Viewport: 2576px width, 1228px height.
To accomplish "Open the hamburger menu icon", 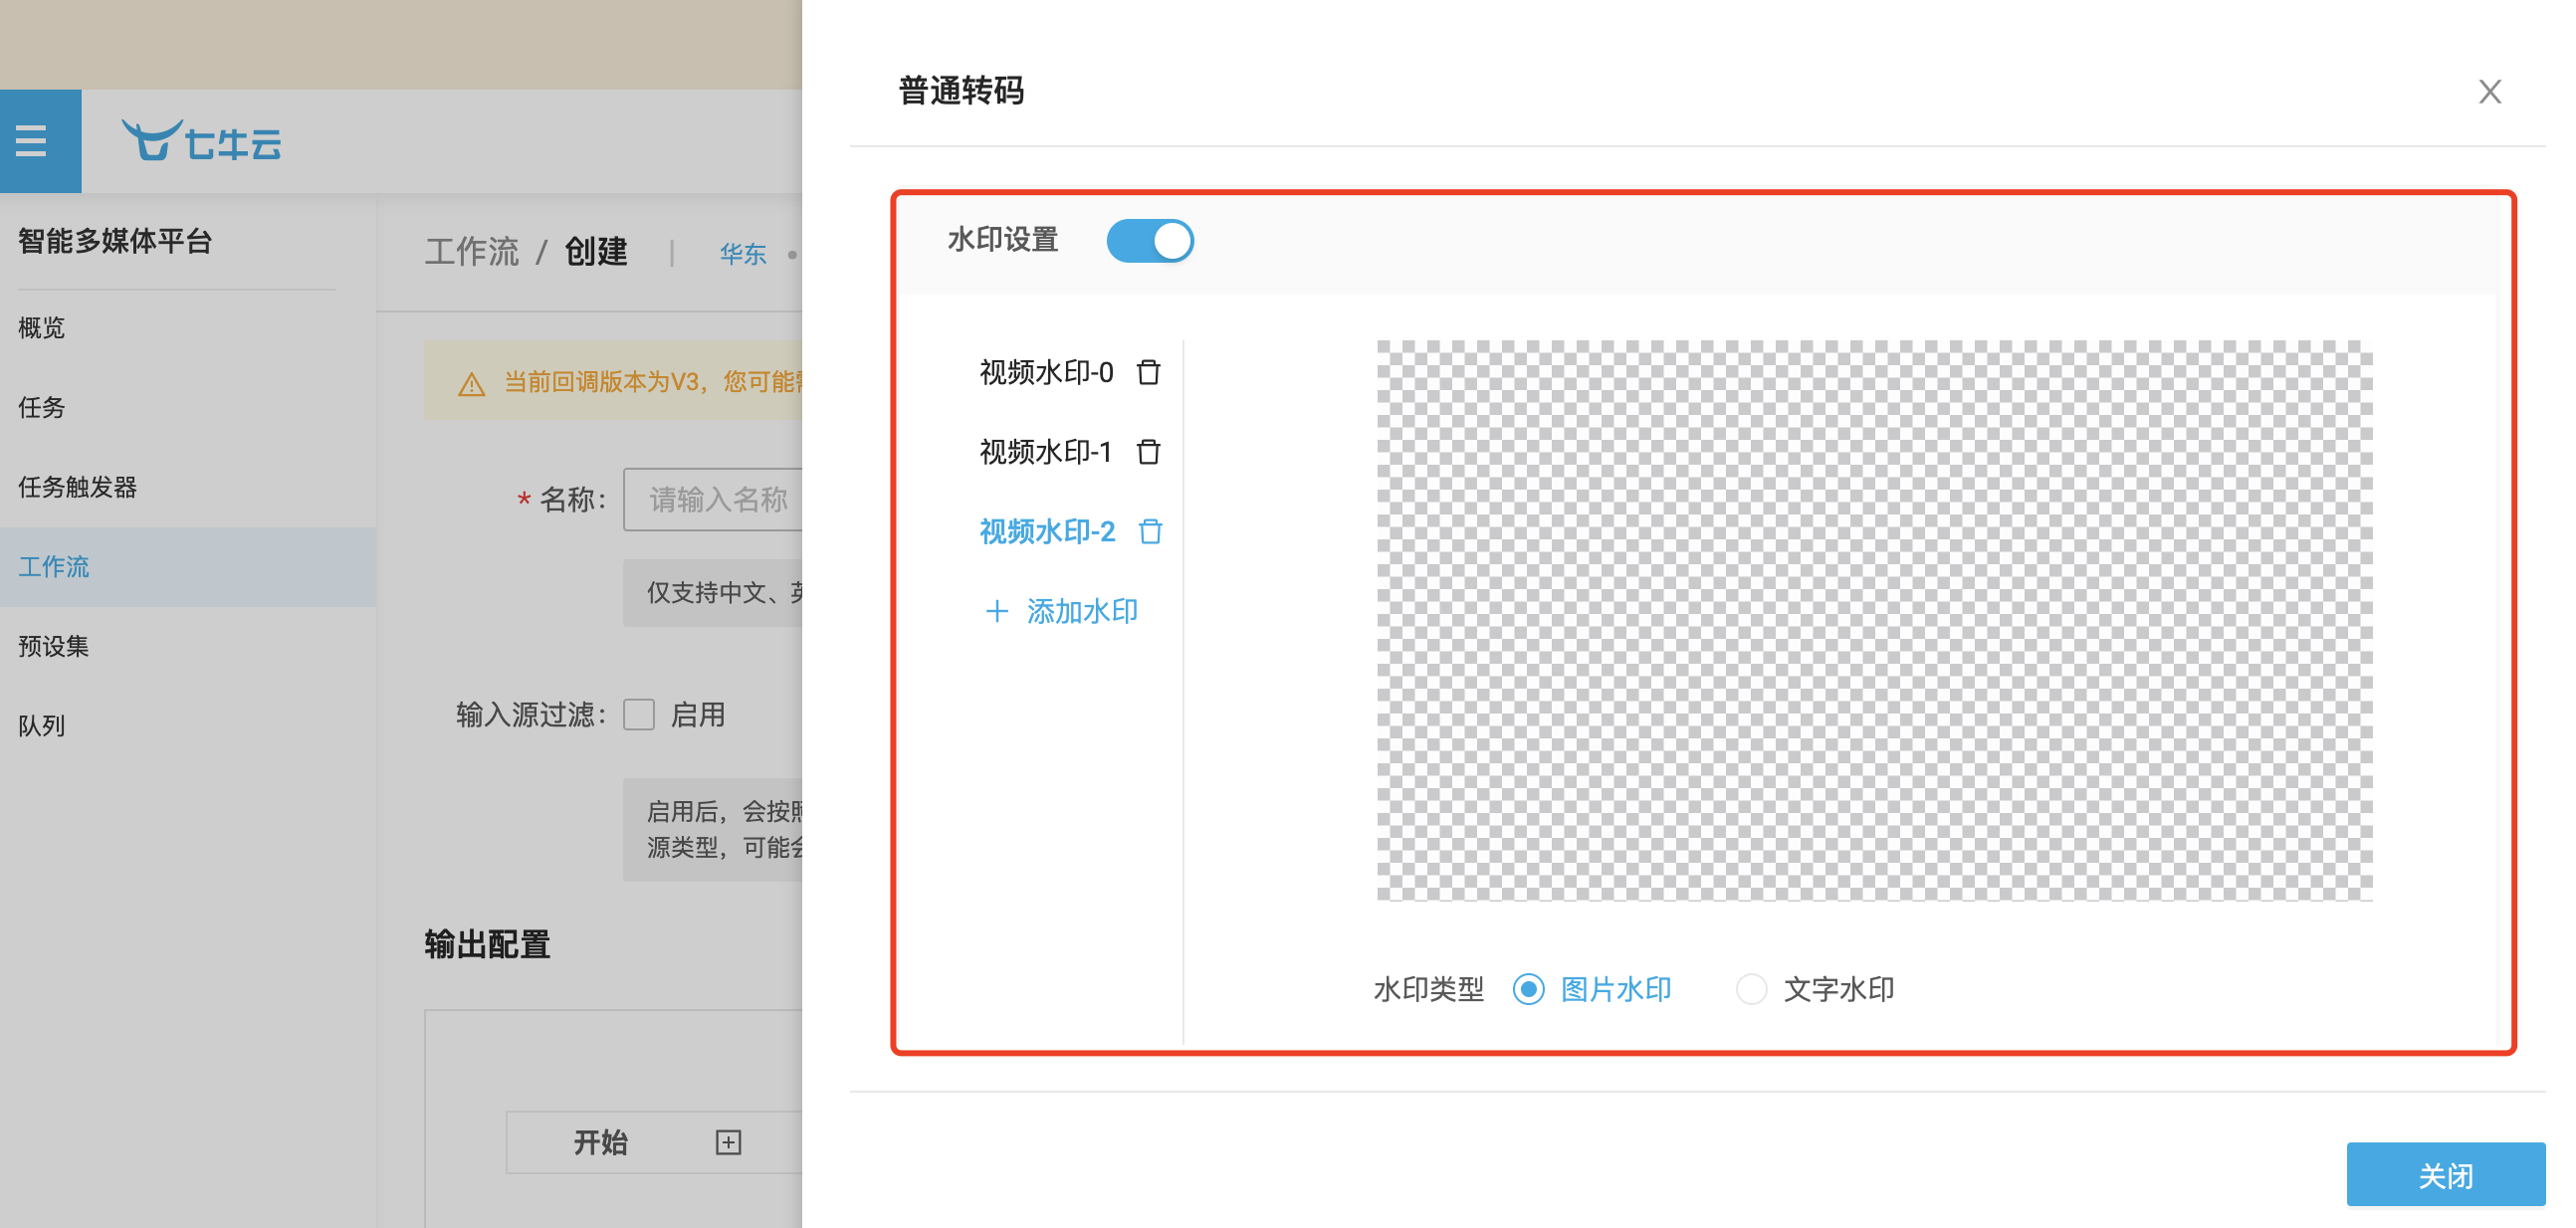I will [31, 141].
